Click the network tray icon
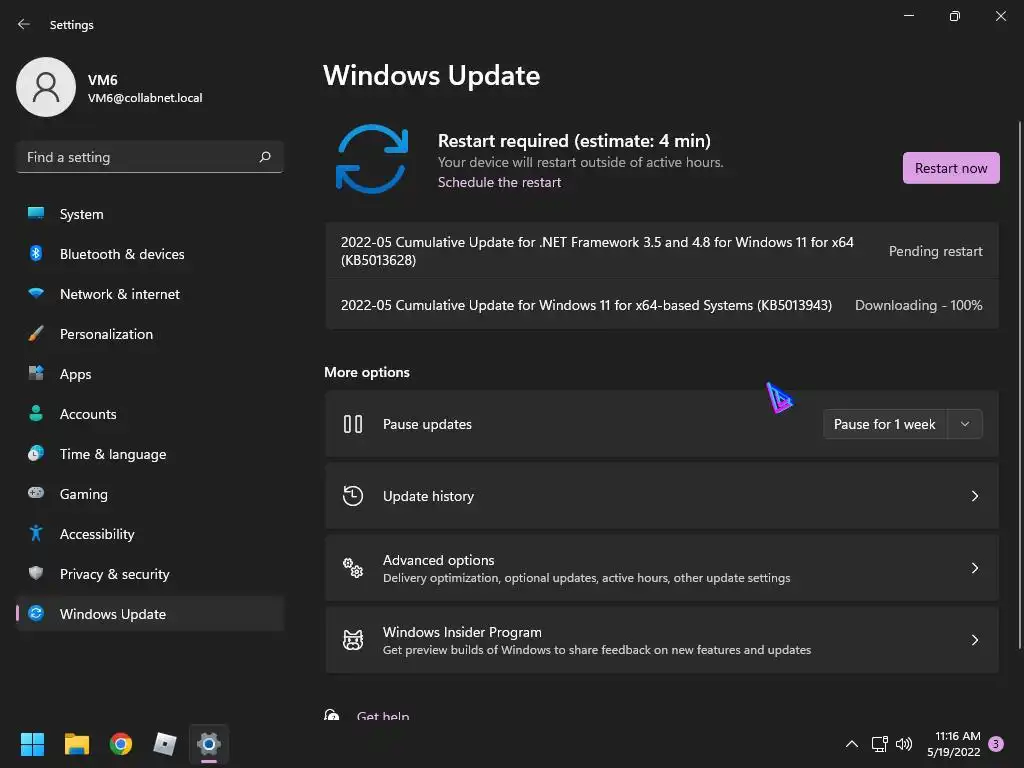Viewport: 1024px width, 768px height. [x=879, y=744]
